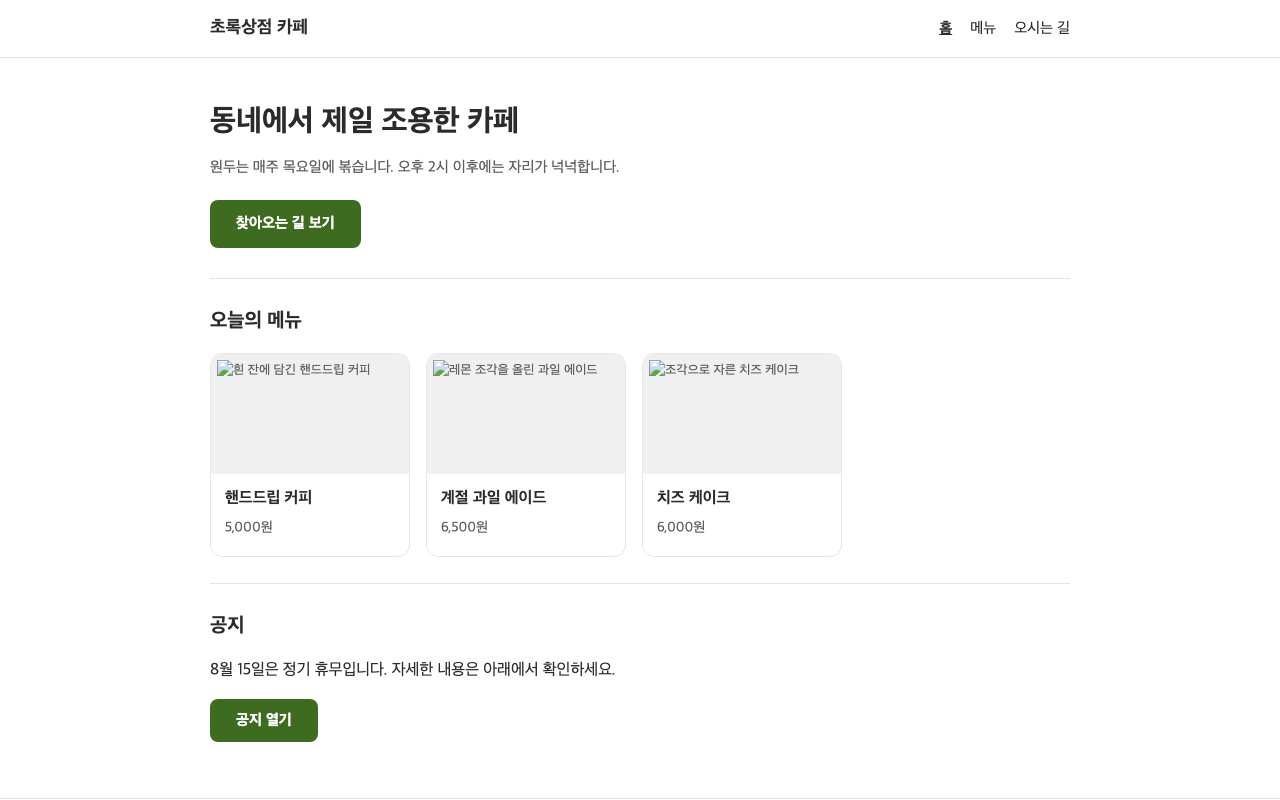
Task: Click the 공지 열기 button
Action: click(x=264, y=720)
